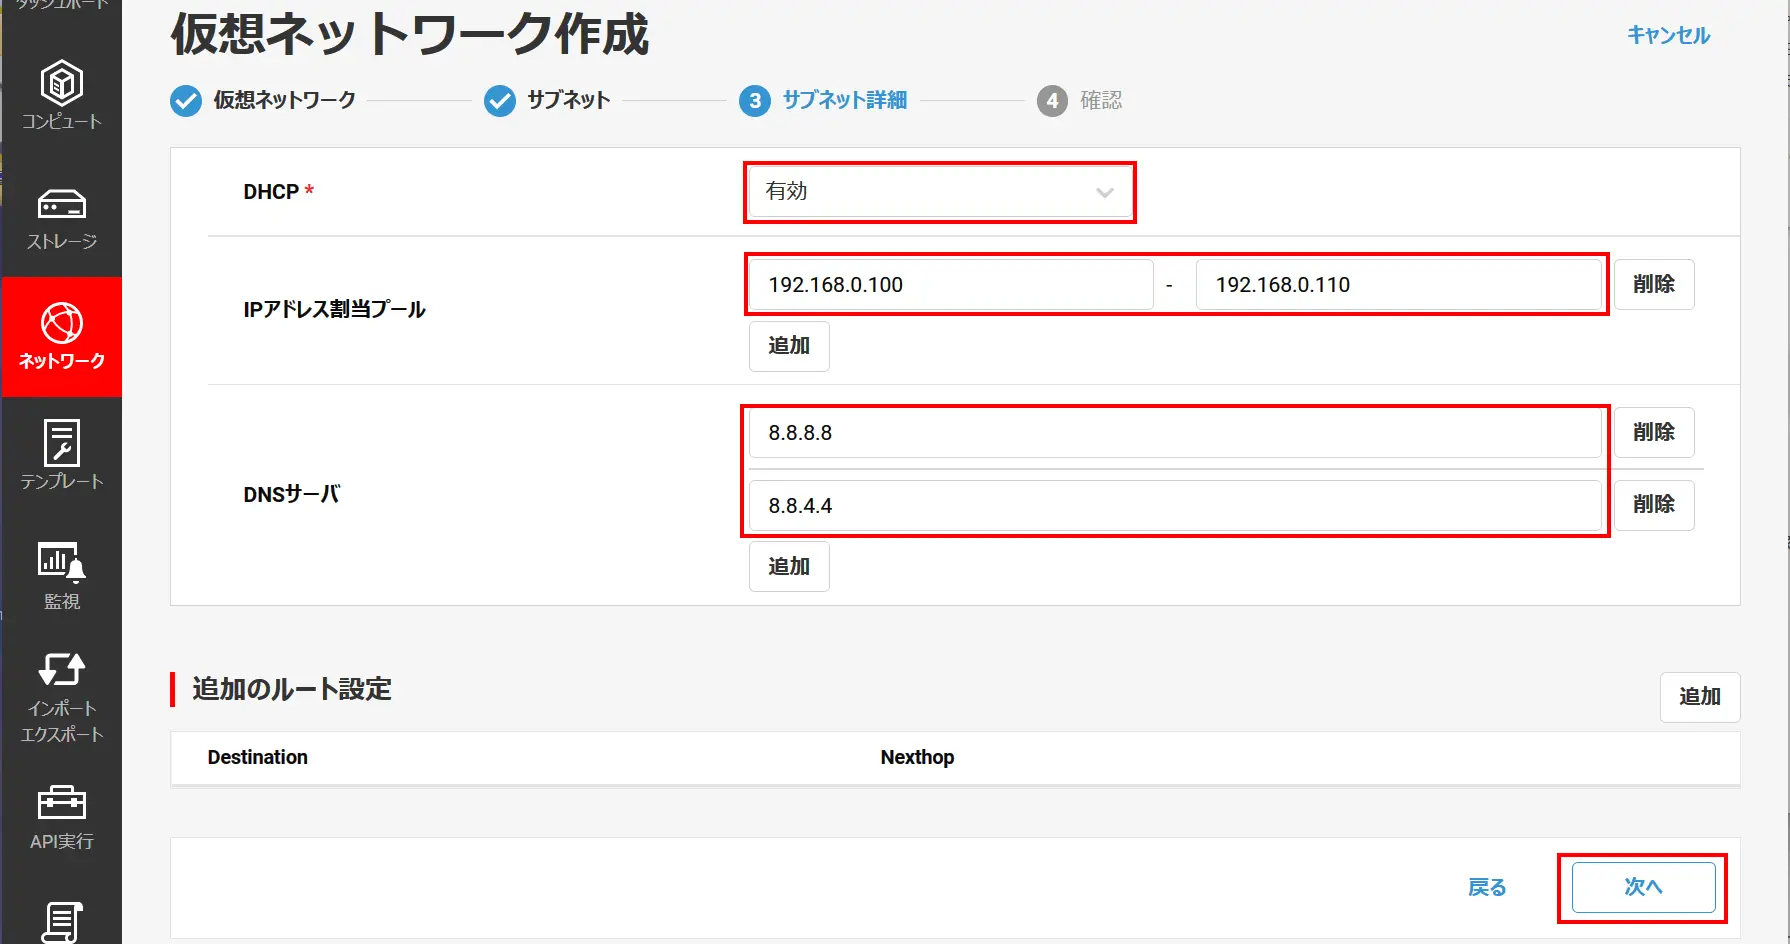Open the Import/Export (インポートエクスポート) sidebar icon
The image size is (1790, 944).
(x=62, y=697)
